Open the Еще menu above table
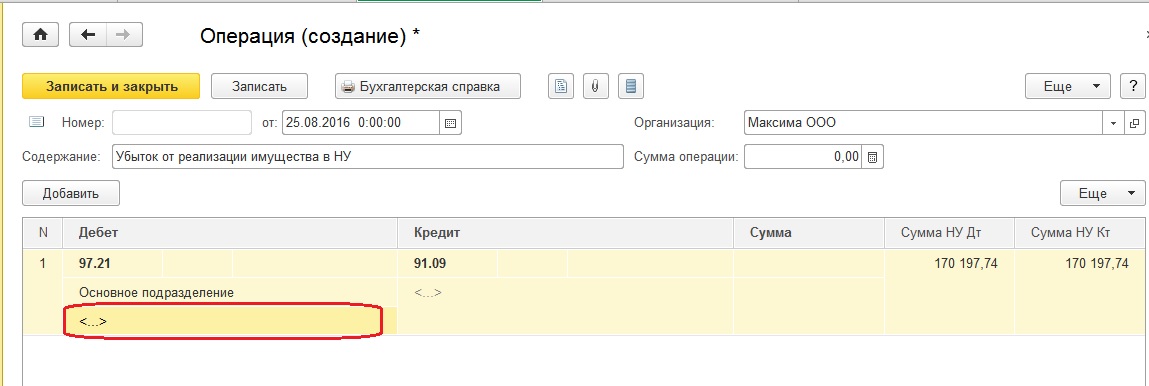Image resolution: width=1149 pixels, height=386 pixels. 1102,193
